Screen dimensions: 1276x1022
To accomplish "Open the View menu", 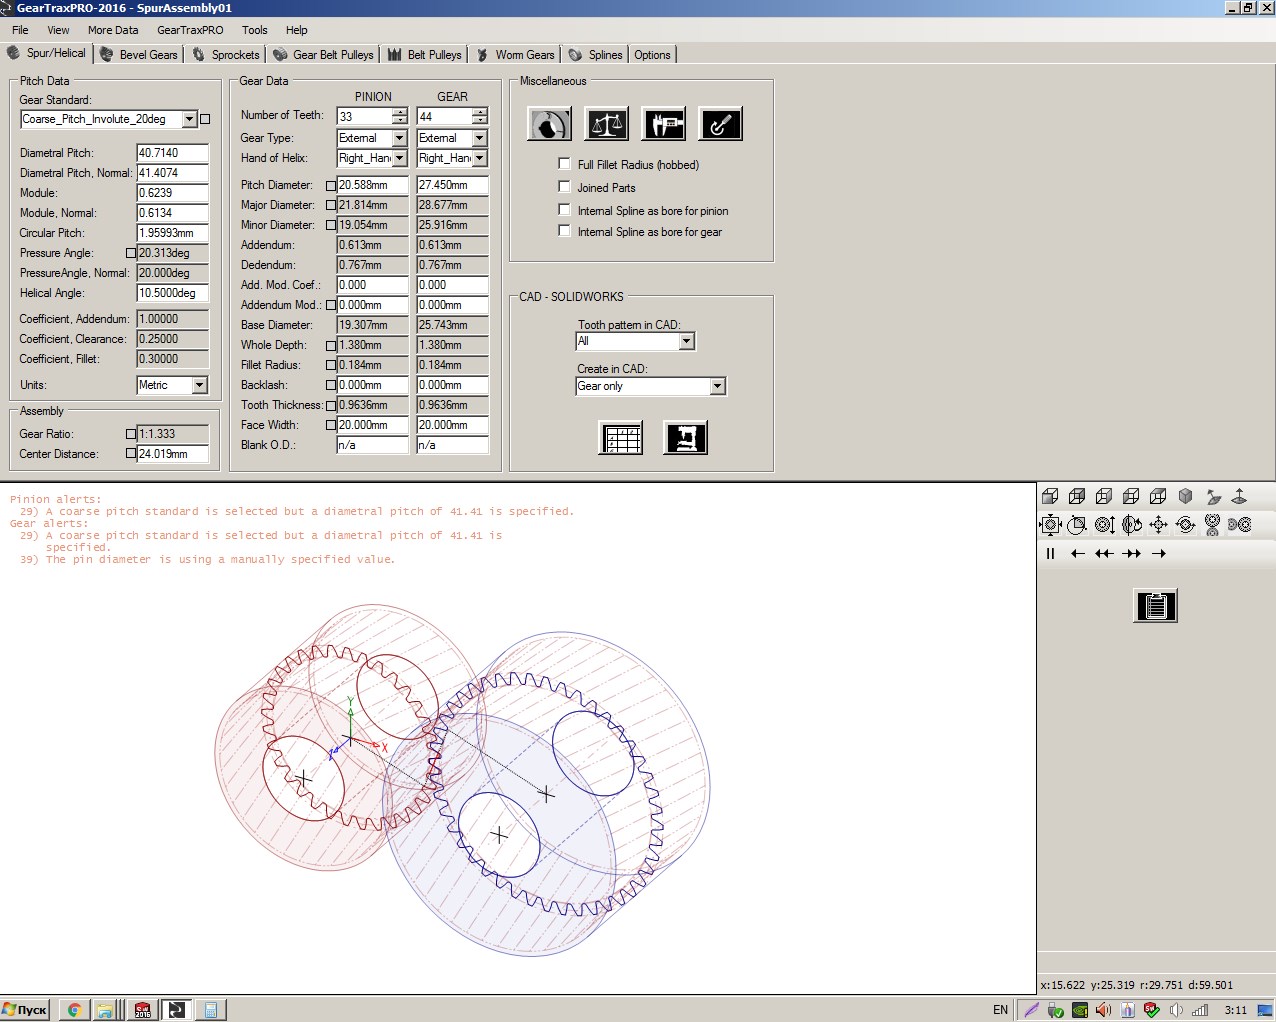I will [x=58, y=30].
